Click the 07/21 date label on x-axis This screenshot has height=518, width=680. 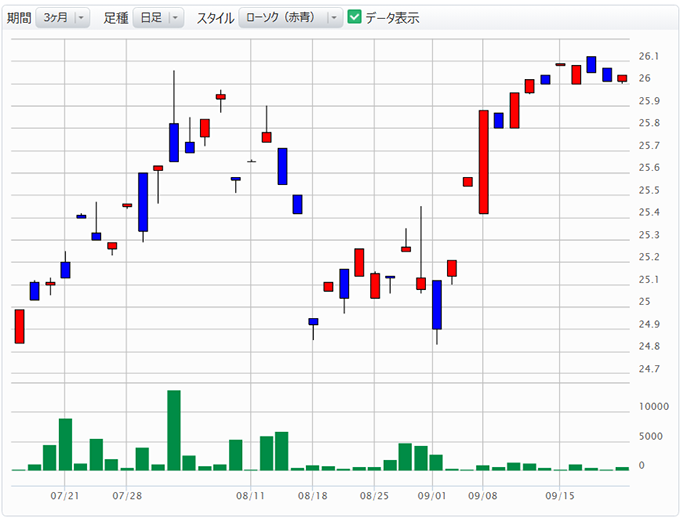(65, 495)
